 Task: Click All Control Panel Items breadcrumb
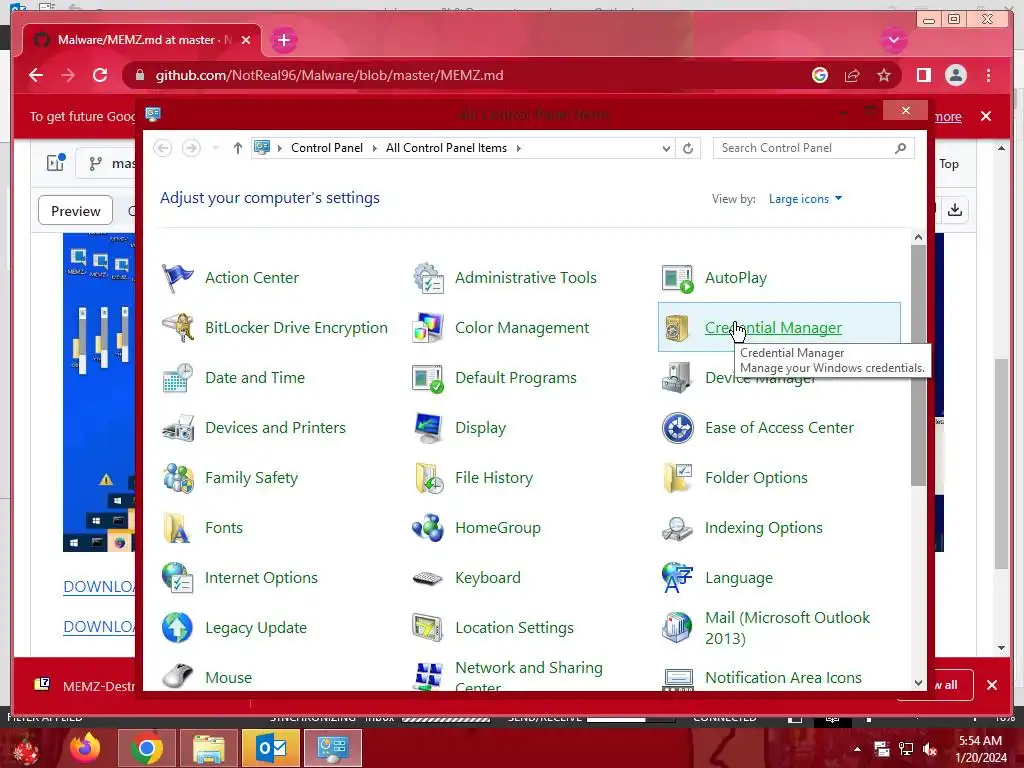coord(446,148)
